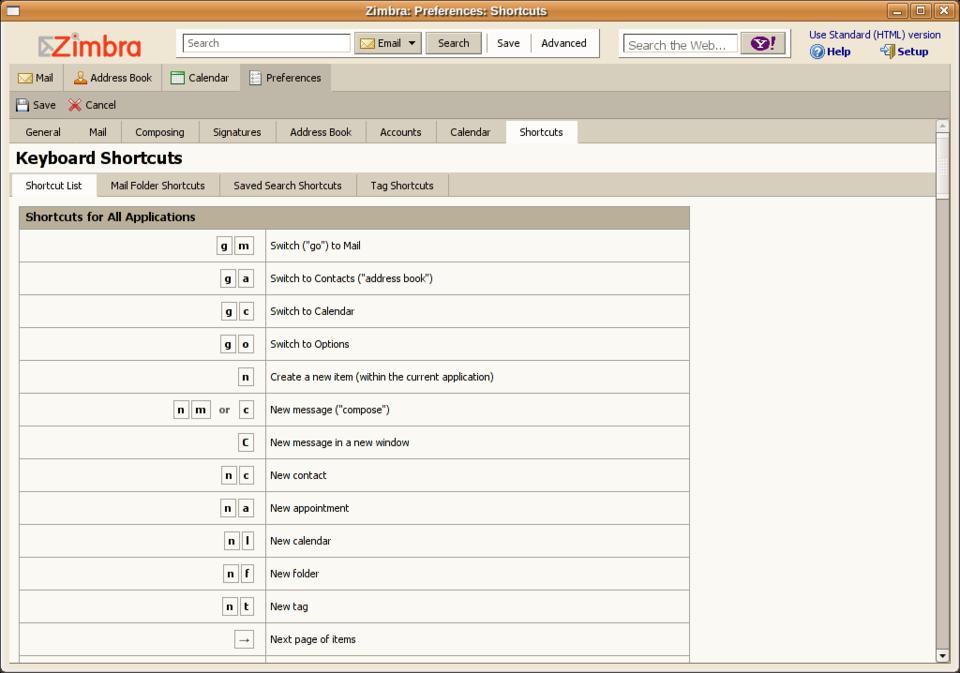The height and width of the screenshot is (673, 960).
Task: Select the Signatures preferences tab
Action: pos(237,132)
